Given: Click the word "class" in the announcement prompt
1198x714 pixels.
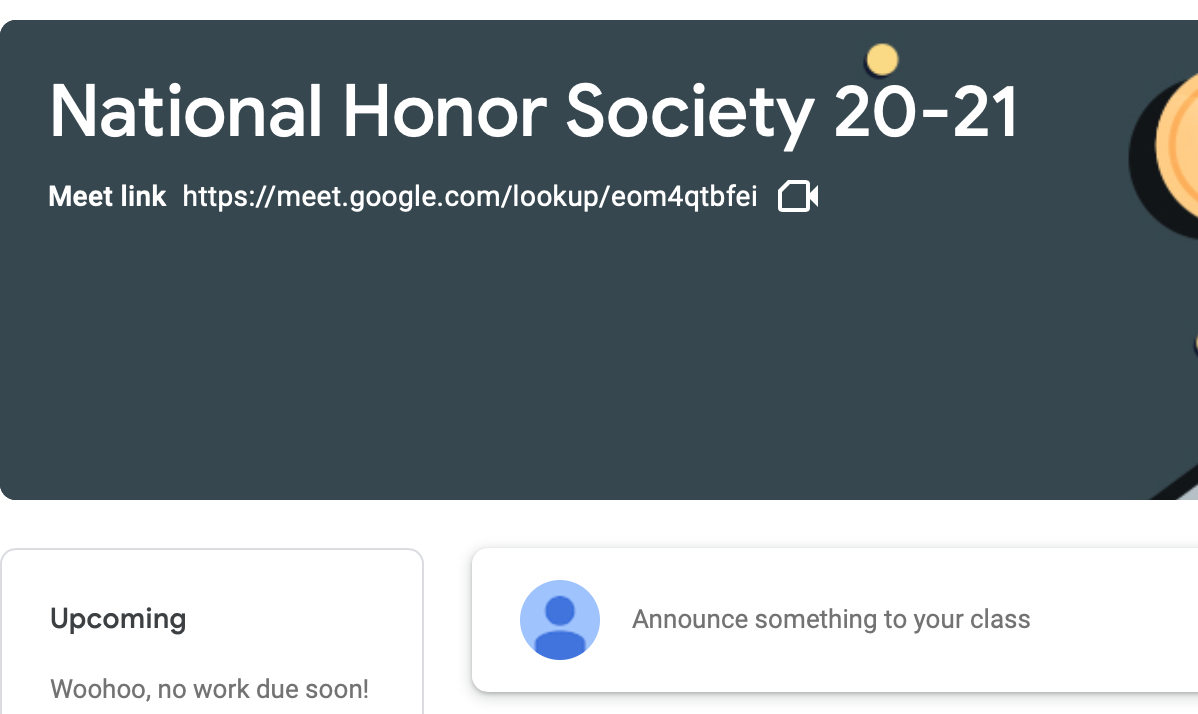Looking at the screenshot, I should (999, 620).
